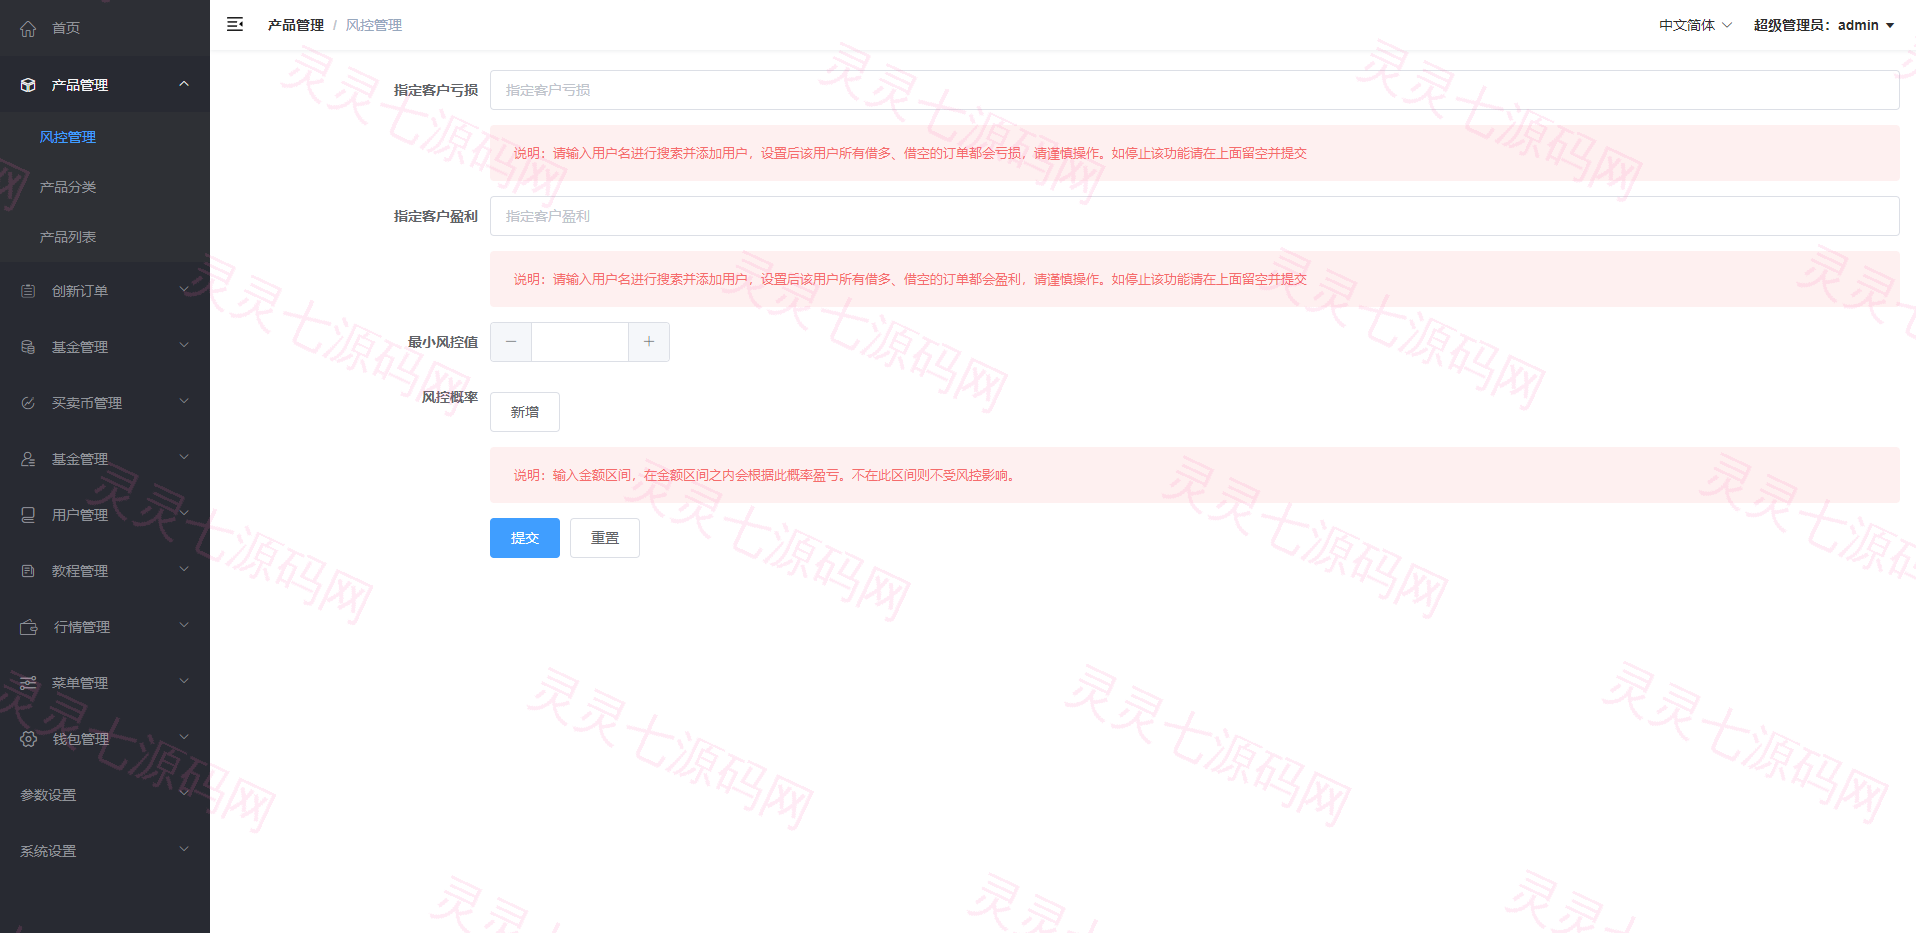Click the 用户管理 sidebar icon
The height and width of the screenshot is (933, 1916).
pyautogui.click(x=28, y=515)
